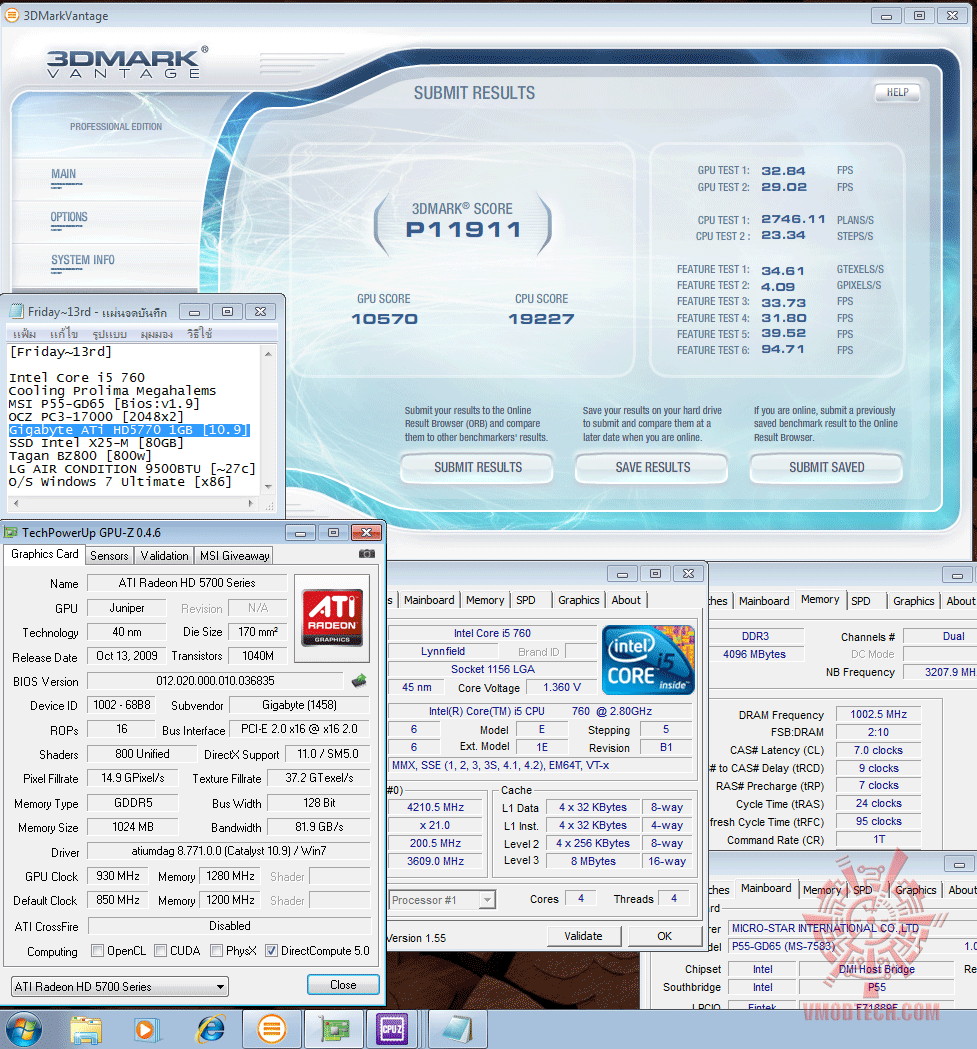The height and width of the screenshot is (1049, 977).
Task: Click the Close button in GPU-Z
Action: coord(343,985)
